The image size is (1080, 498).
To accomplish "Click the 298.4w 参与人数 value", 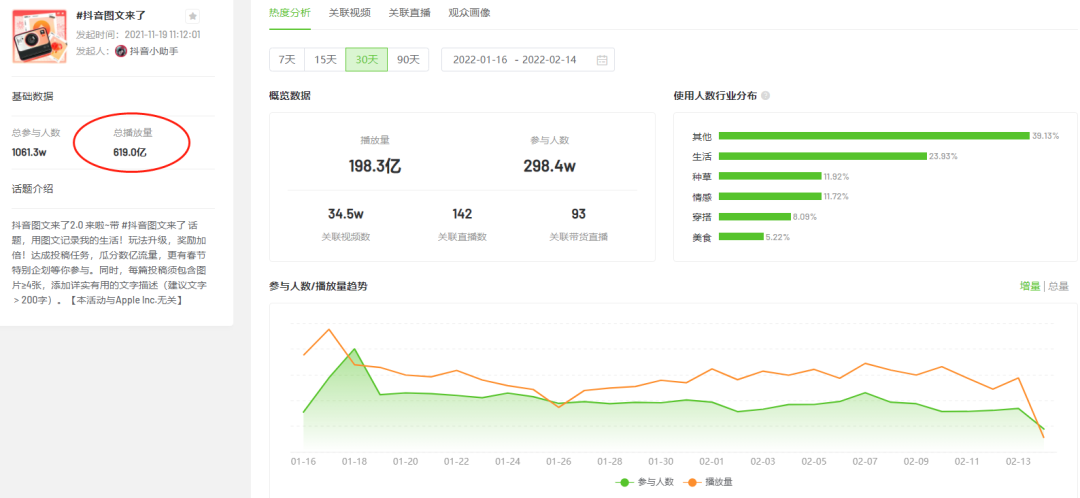I will (x=549, y=165).
